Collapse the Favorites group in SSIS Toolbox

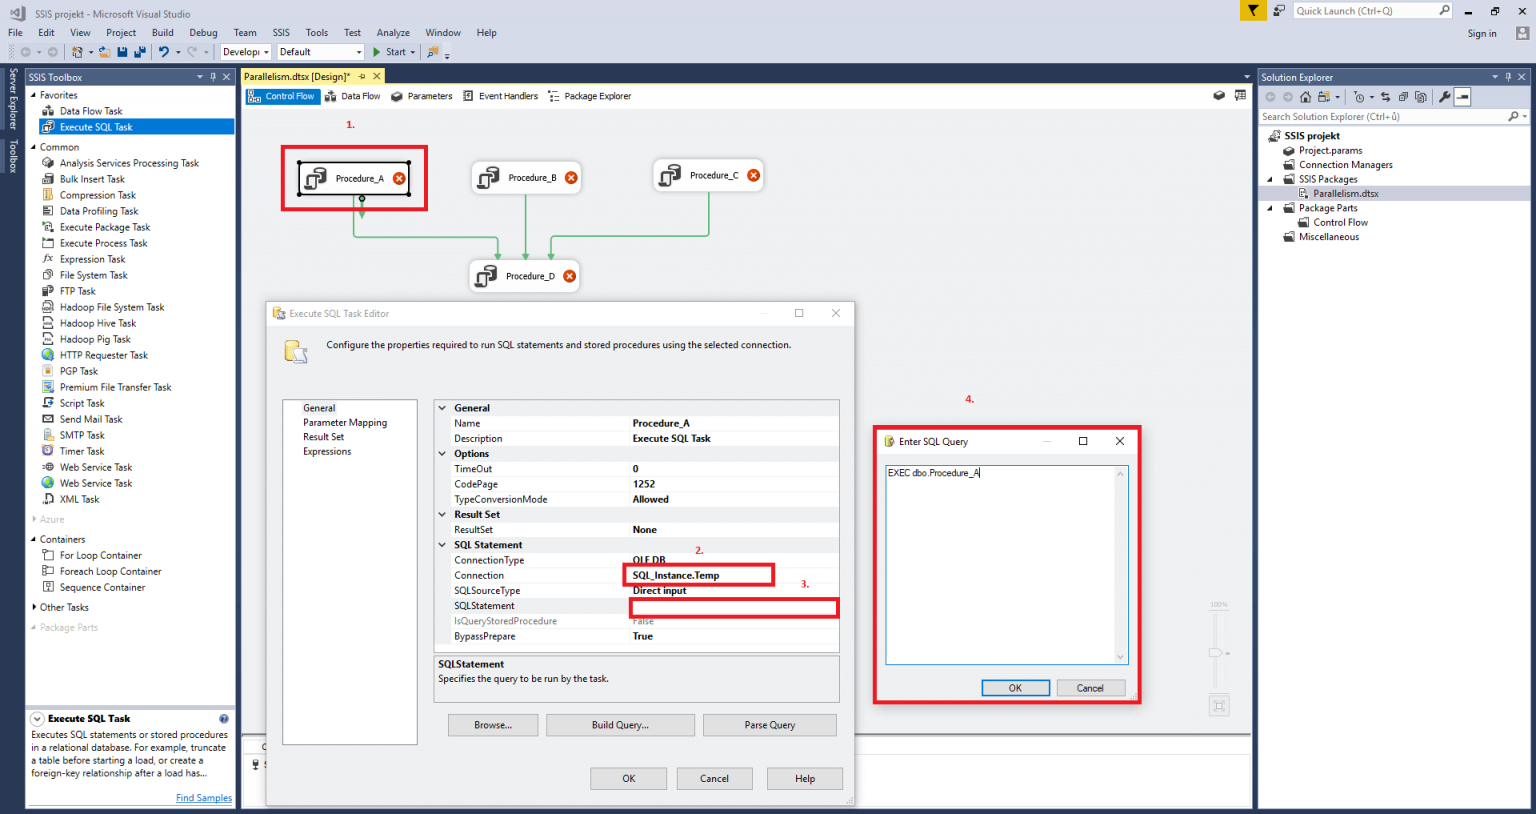click(34, 95)
